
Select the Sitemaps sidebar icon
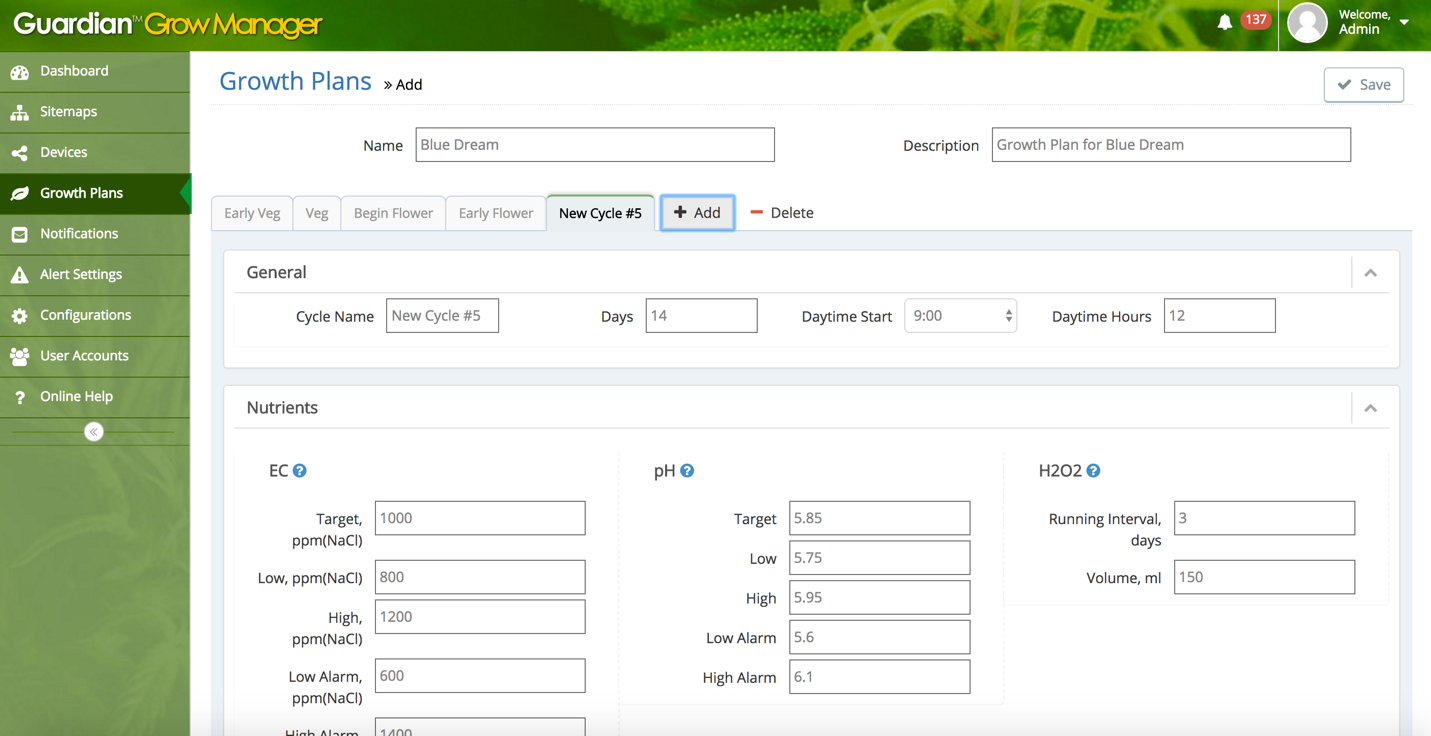click(22, 112)
